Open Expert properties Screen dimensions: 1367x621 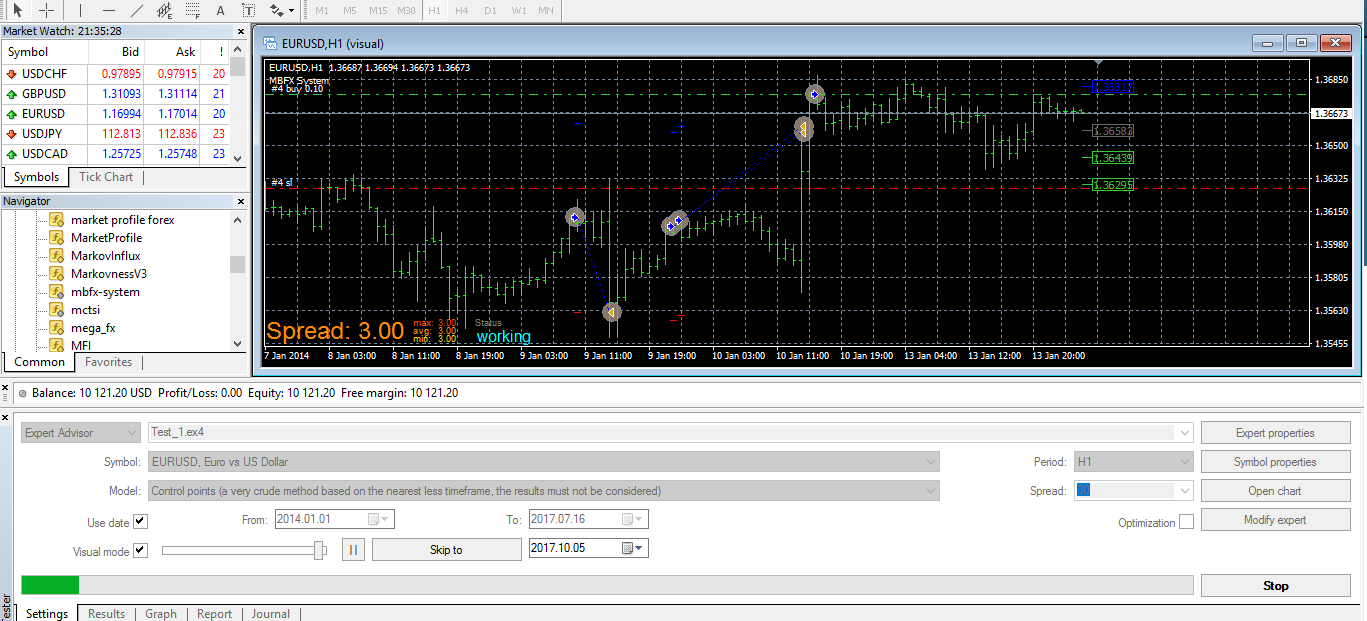pyautogui.click(x=1275, y=433)
